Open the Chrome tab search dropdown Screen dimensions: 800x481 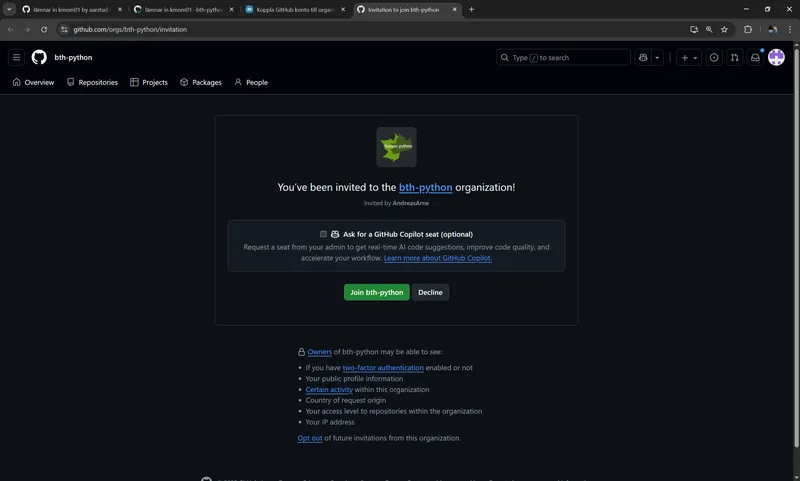pyautogui.click(x=9, y=9)
